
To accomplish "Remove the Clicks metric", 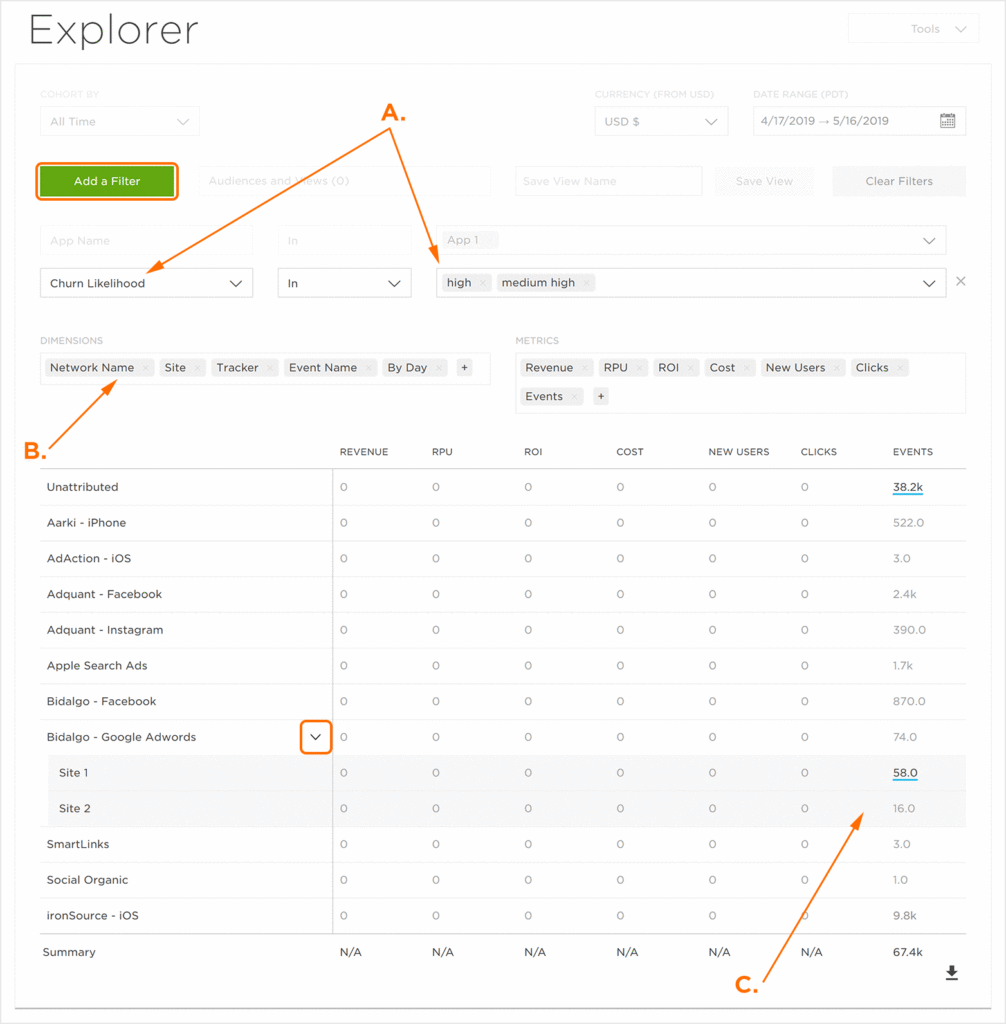I will [x=900, y=368].
